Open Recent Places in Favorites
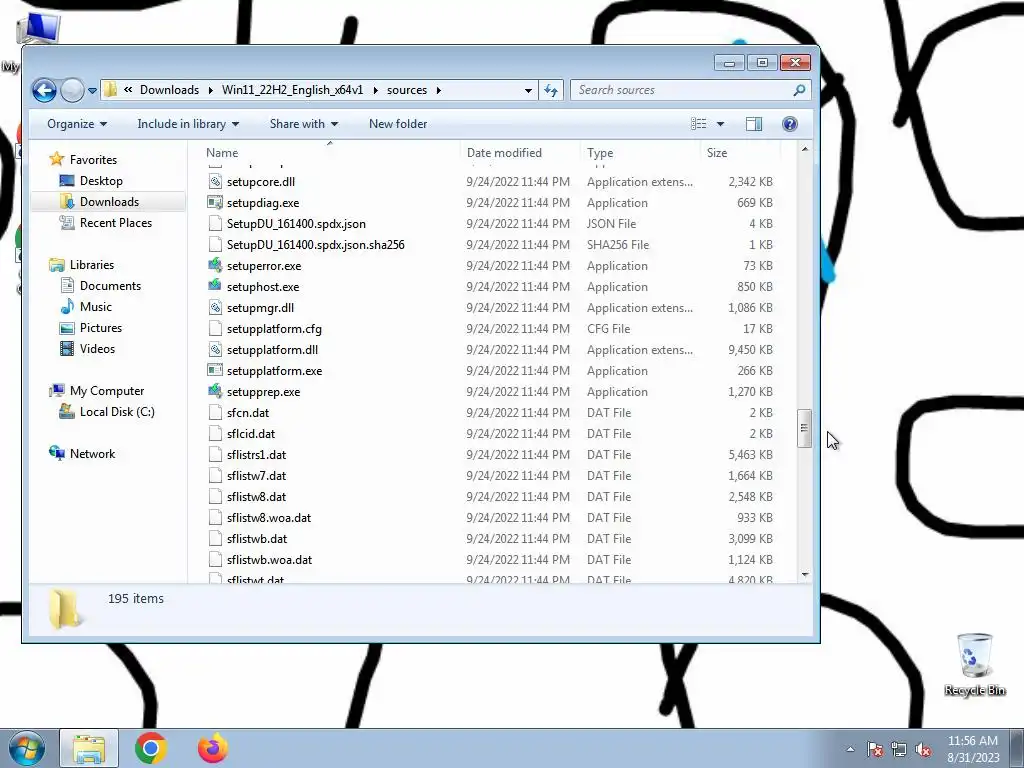This screenshot has width=1024, height=768. coord(116,223)
